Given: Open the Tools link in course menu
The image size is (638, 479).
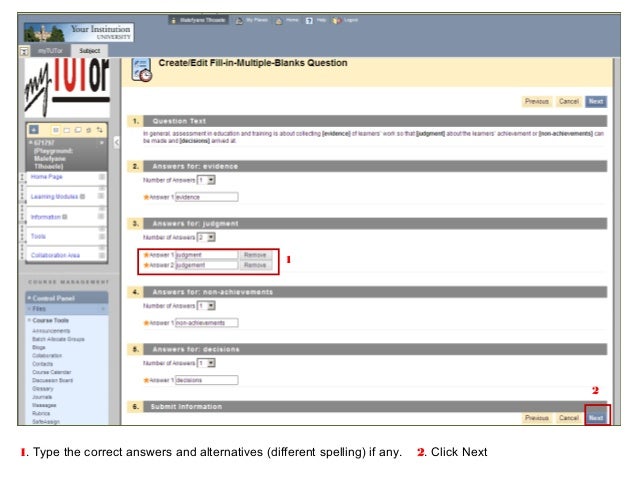Looking at the screenshot, I should [38, 236].
